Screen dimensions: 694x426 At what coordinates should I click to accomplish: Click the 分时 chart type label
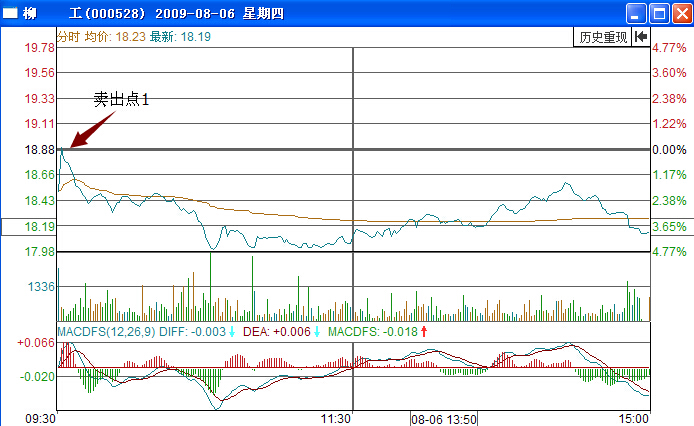coord(68,37)
